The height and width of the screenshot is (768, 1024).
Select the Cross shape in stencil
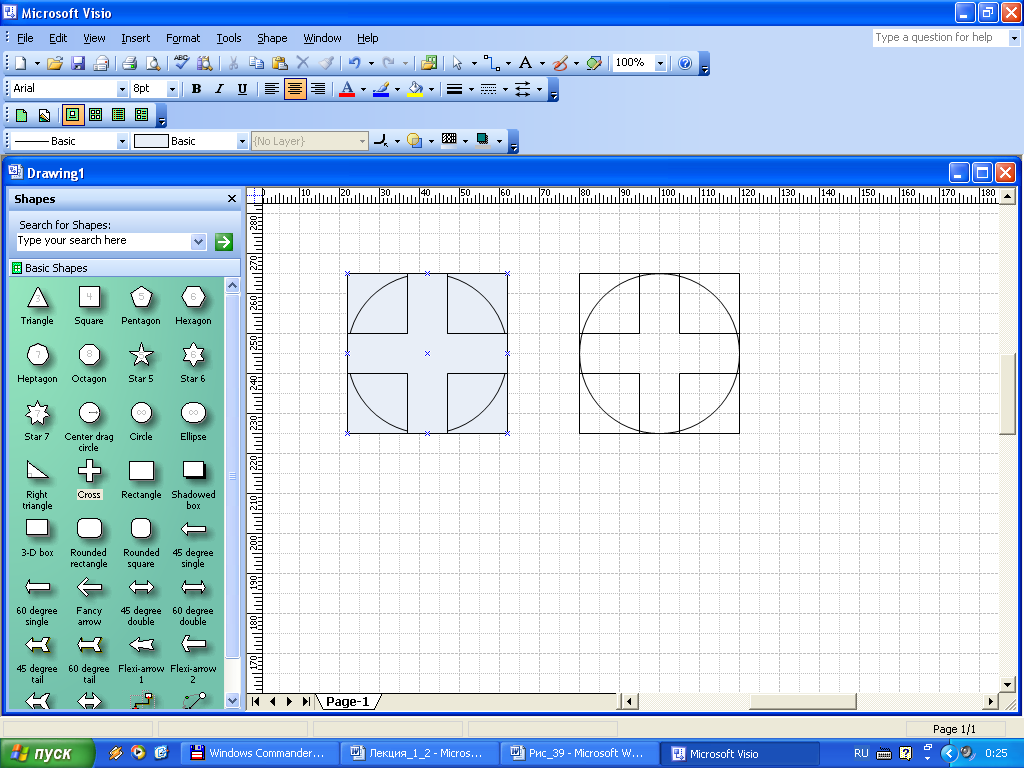tap(89, 479)
